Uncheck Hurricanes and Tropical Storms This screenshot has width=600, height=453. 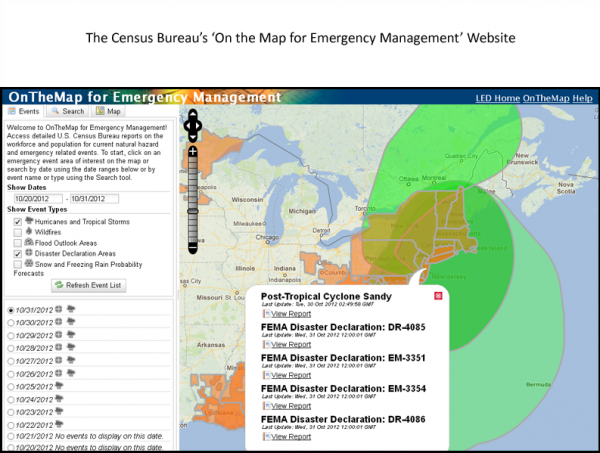[18, 222]
